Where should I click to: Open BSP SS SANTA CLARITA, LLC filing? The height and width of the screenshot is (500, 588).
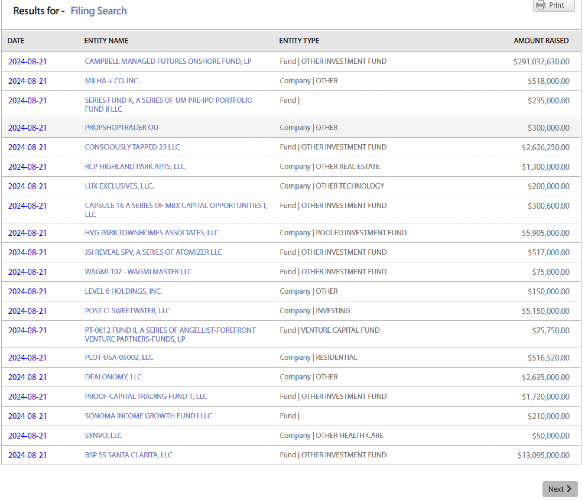pos(129,455)
